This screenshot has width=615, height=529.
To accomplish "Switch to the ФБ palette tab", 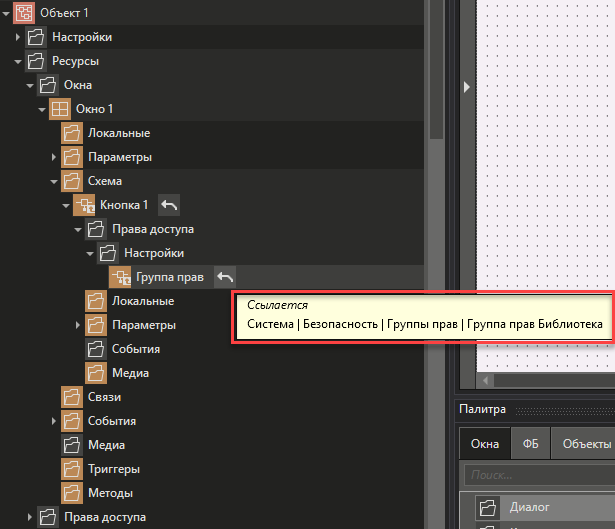I will click(530, 444).
